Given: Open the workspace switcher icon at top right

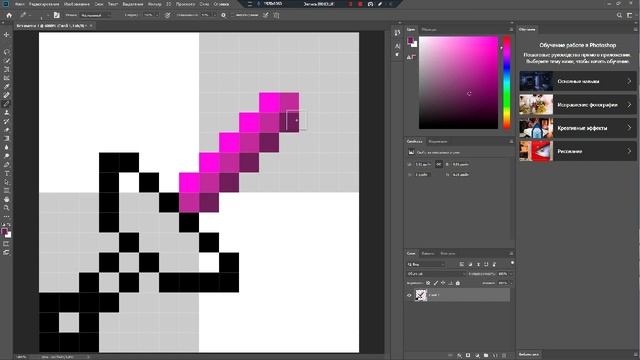Looking at the screenshot, I should [x=629, y=15].
